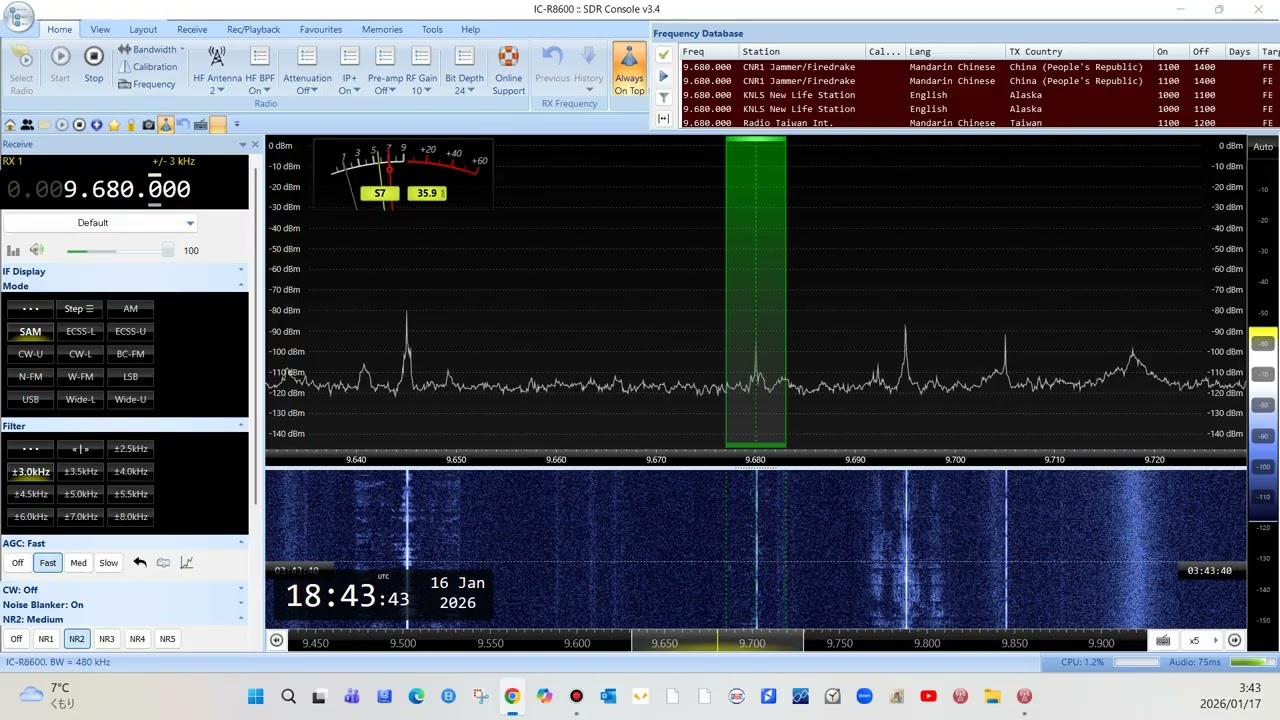Select BC-FM mode

pyautogui.click(x=130, y=354)
